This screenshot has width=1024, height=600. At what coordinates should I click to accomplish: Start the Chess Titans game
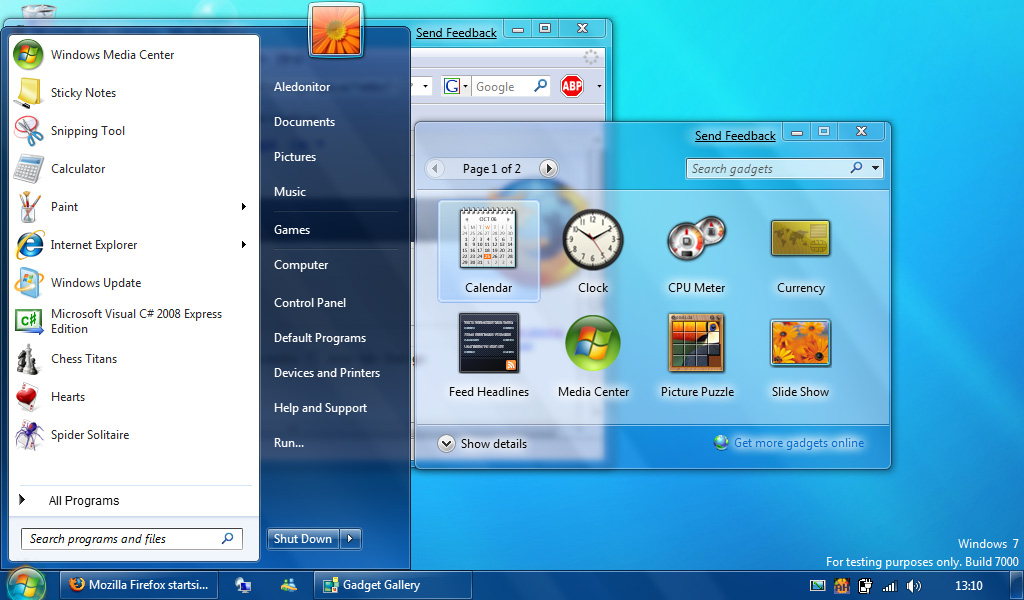135,358
